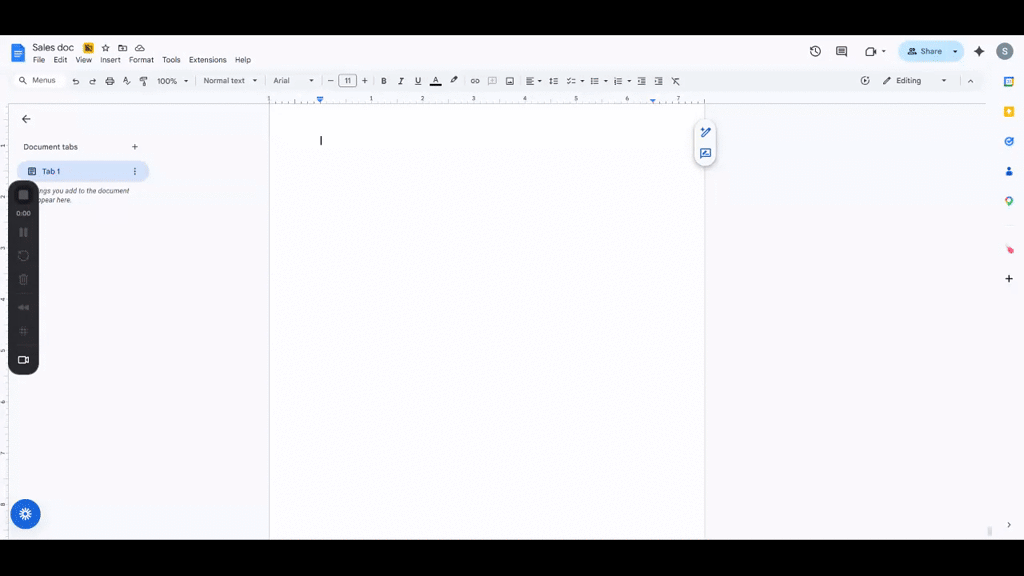Click the font size field 11
Viewport: 1024px width, 576px height.
[347, 81]
